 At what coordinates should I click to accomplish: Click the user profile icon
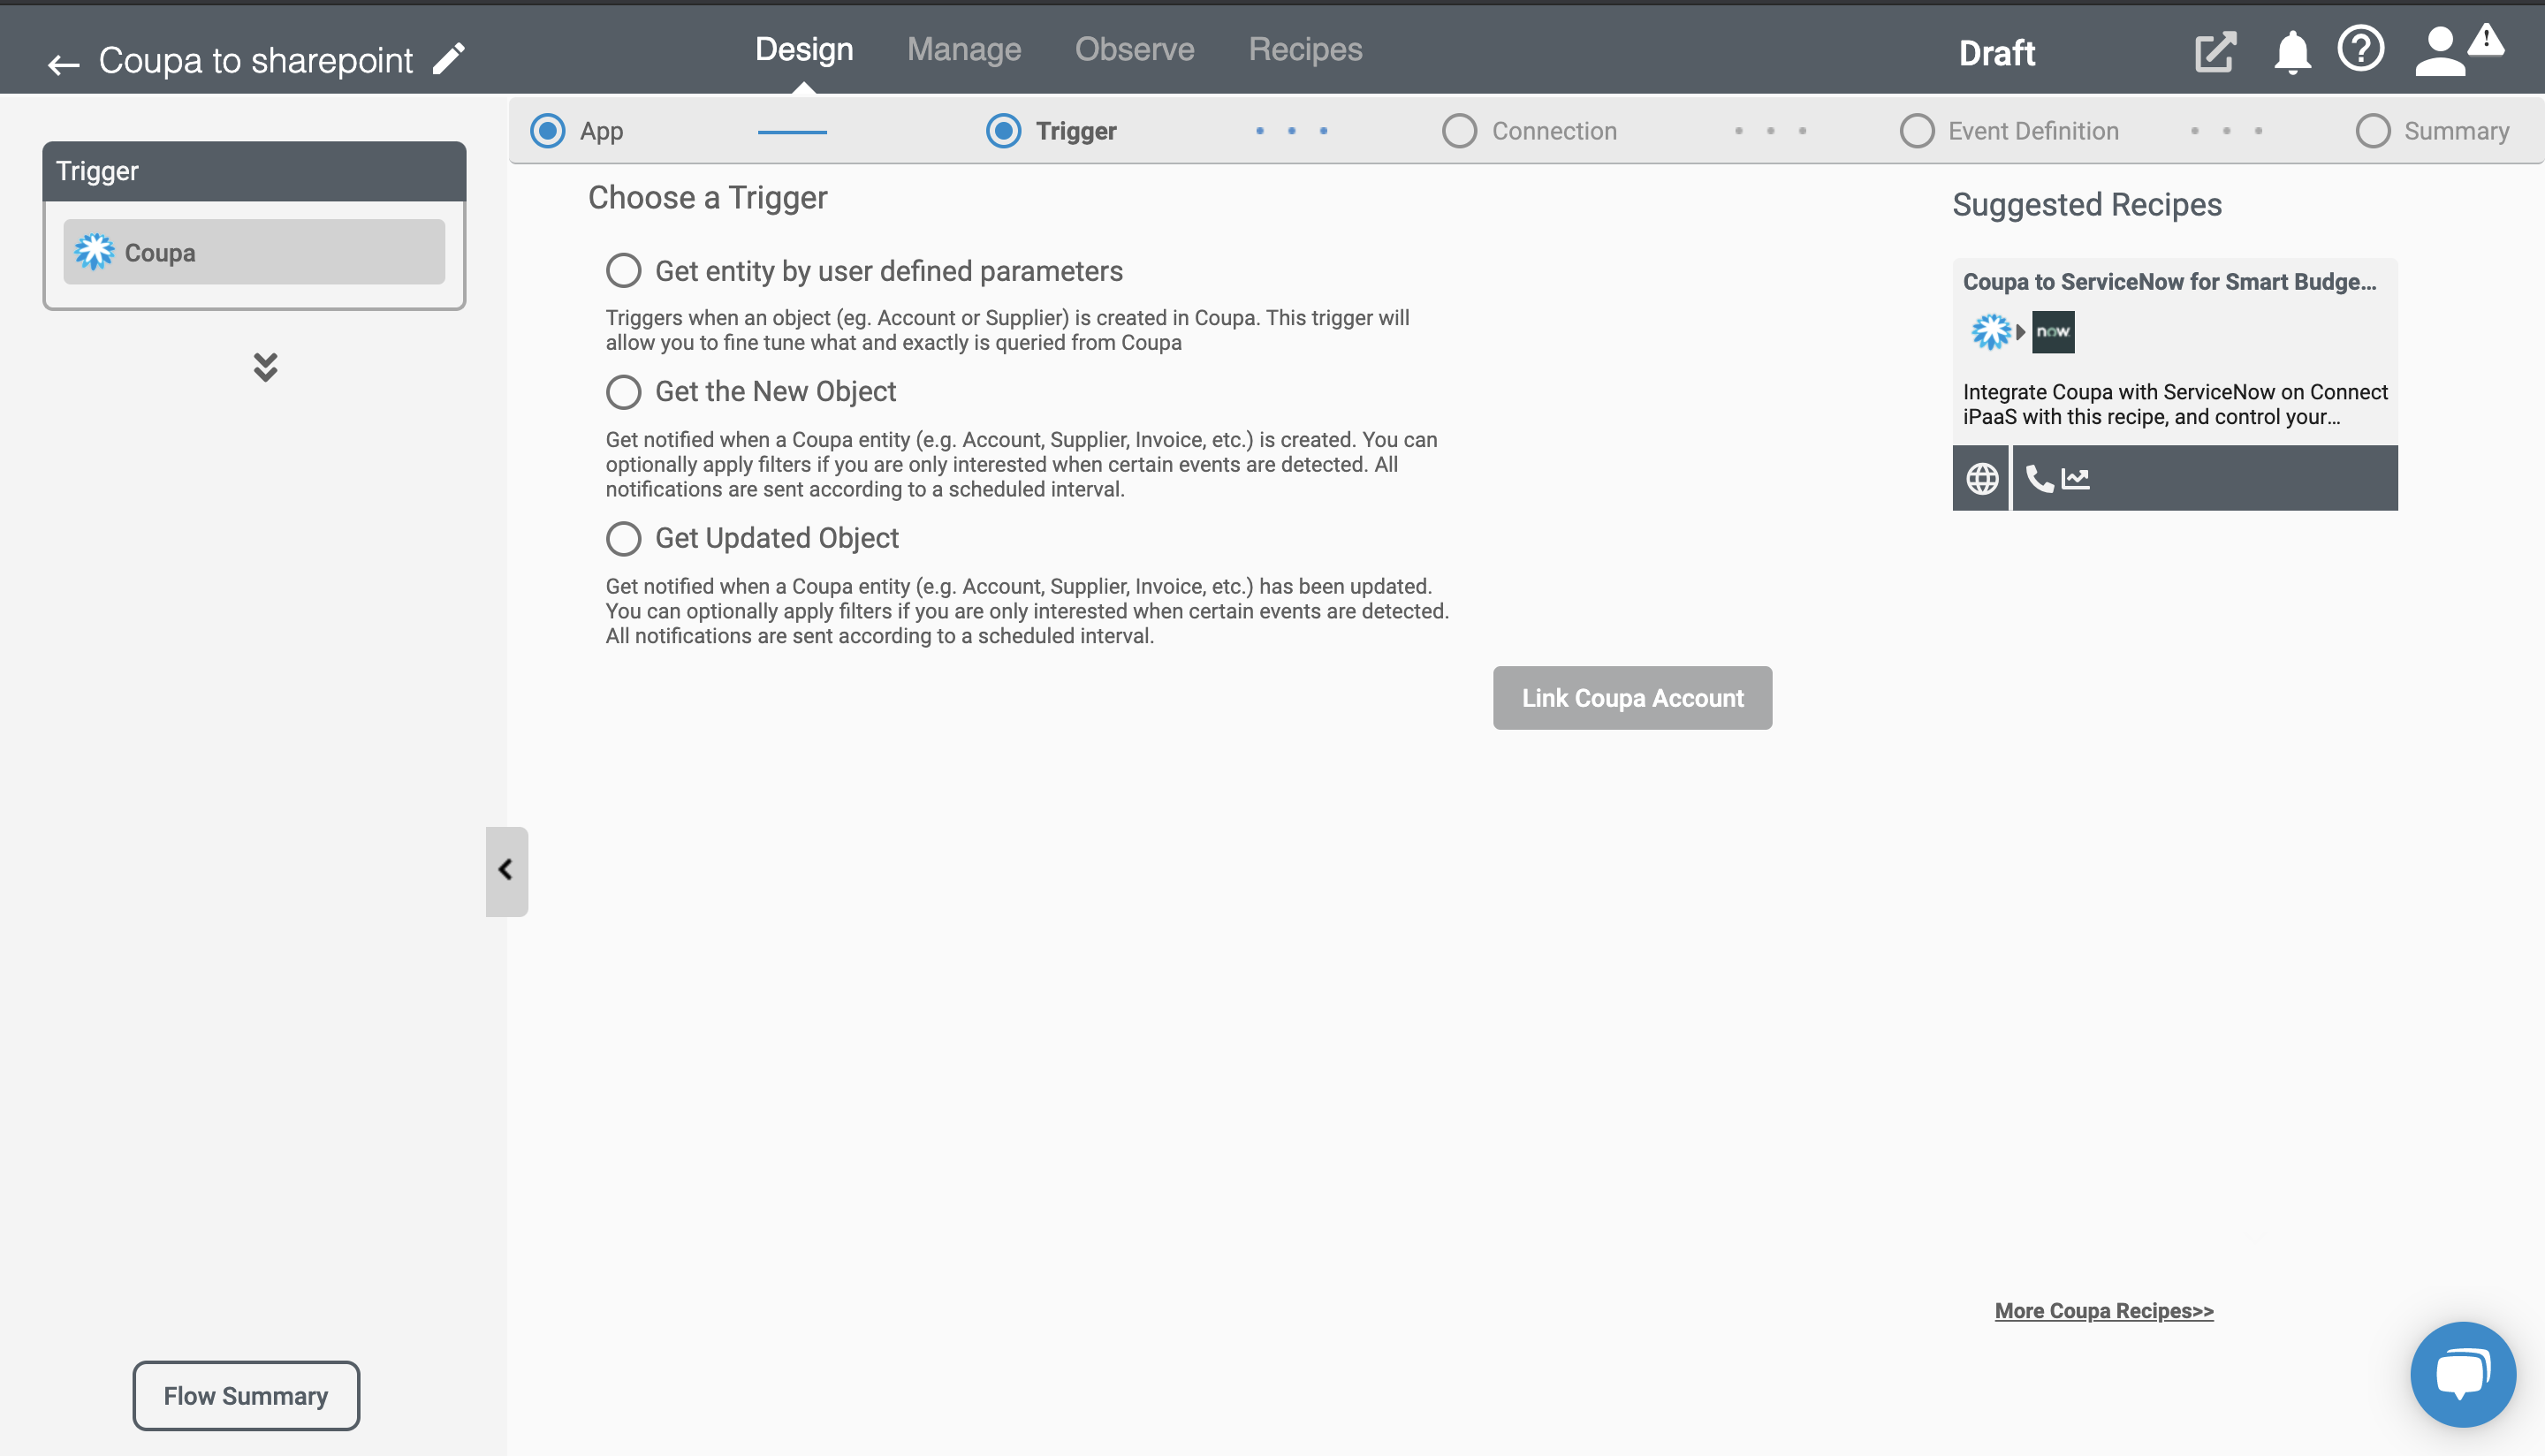[x=2440, y=50]
